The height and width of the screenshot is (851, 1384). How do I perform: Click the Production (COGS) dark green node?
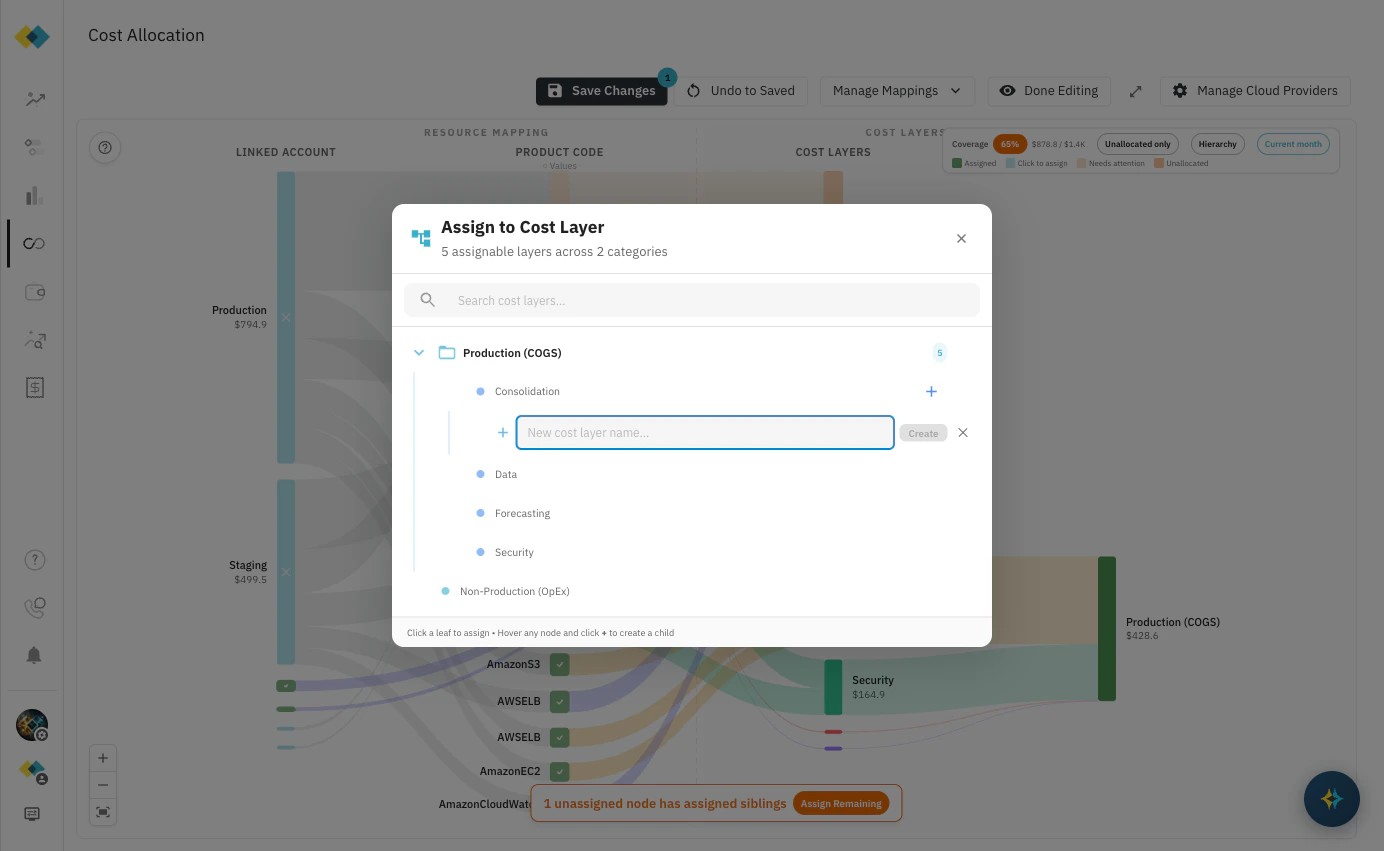click(x=1106, y=629)
